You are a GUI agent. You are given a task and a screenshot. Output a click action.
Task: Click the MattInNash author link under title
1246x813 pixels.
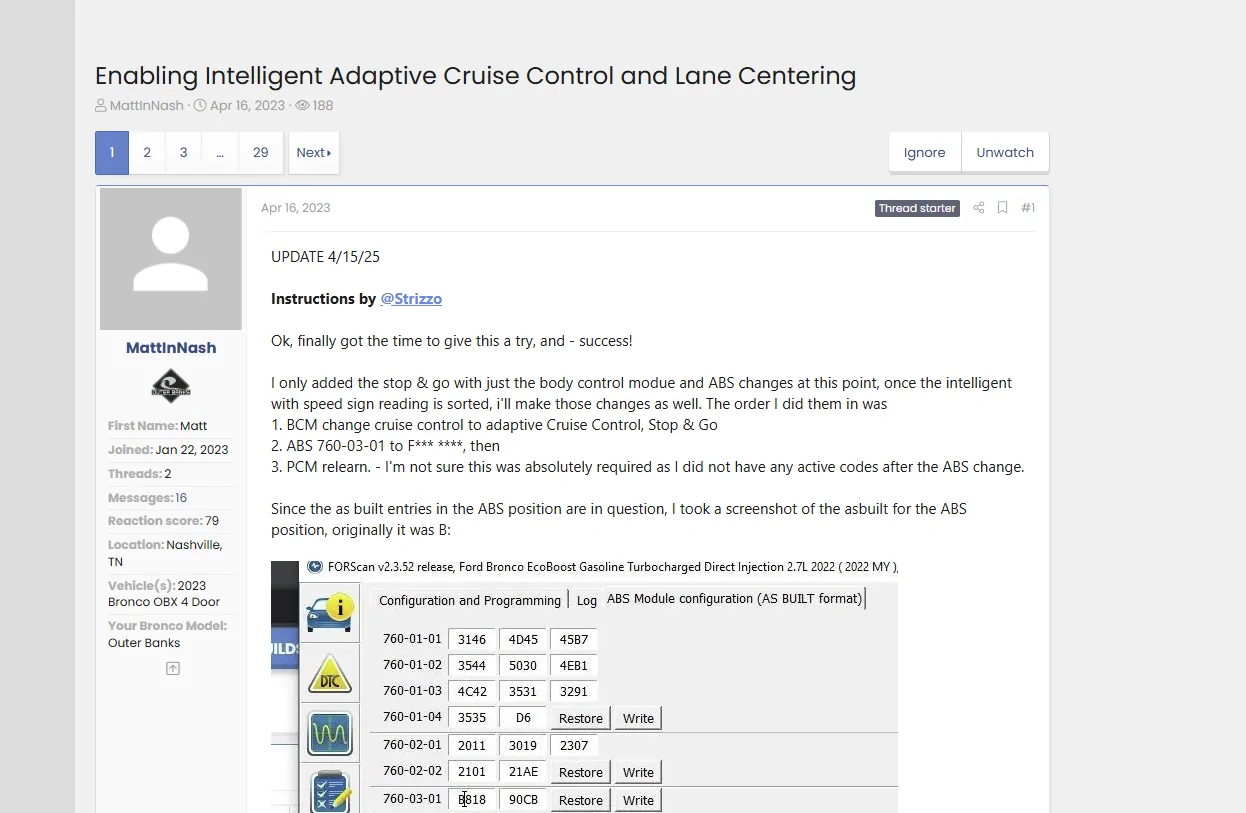(146, 105)
